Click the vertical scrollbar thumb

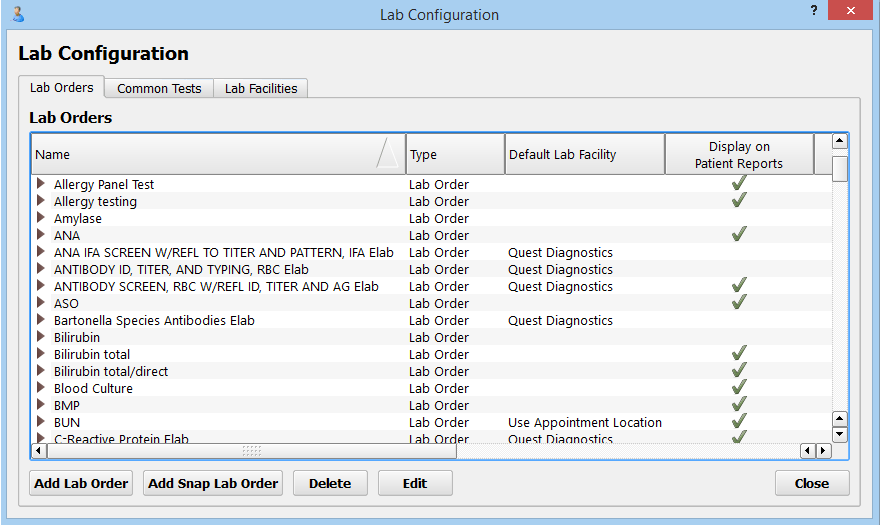840,168
